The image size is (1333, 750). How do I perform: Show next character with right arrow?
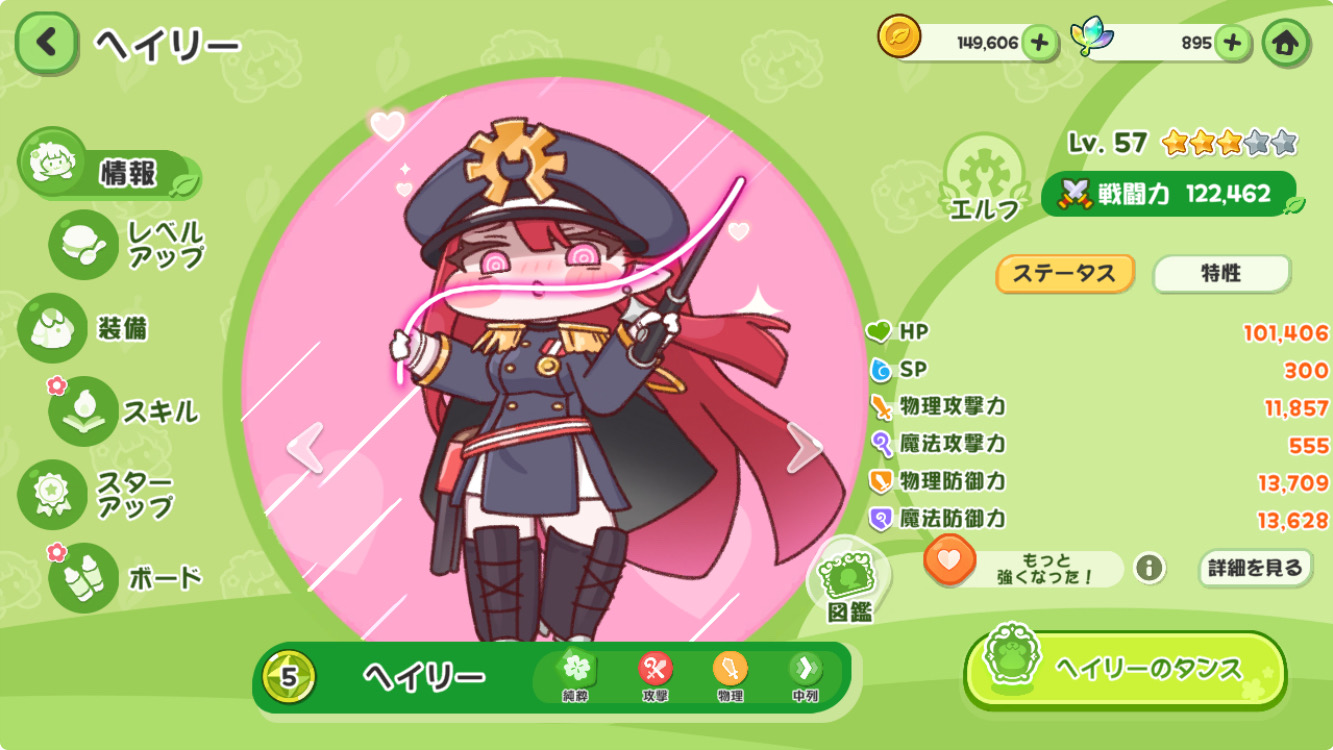tap(803, 446)
